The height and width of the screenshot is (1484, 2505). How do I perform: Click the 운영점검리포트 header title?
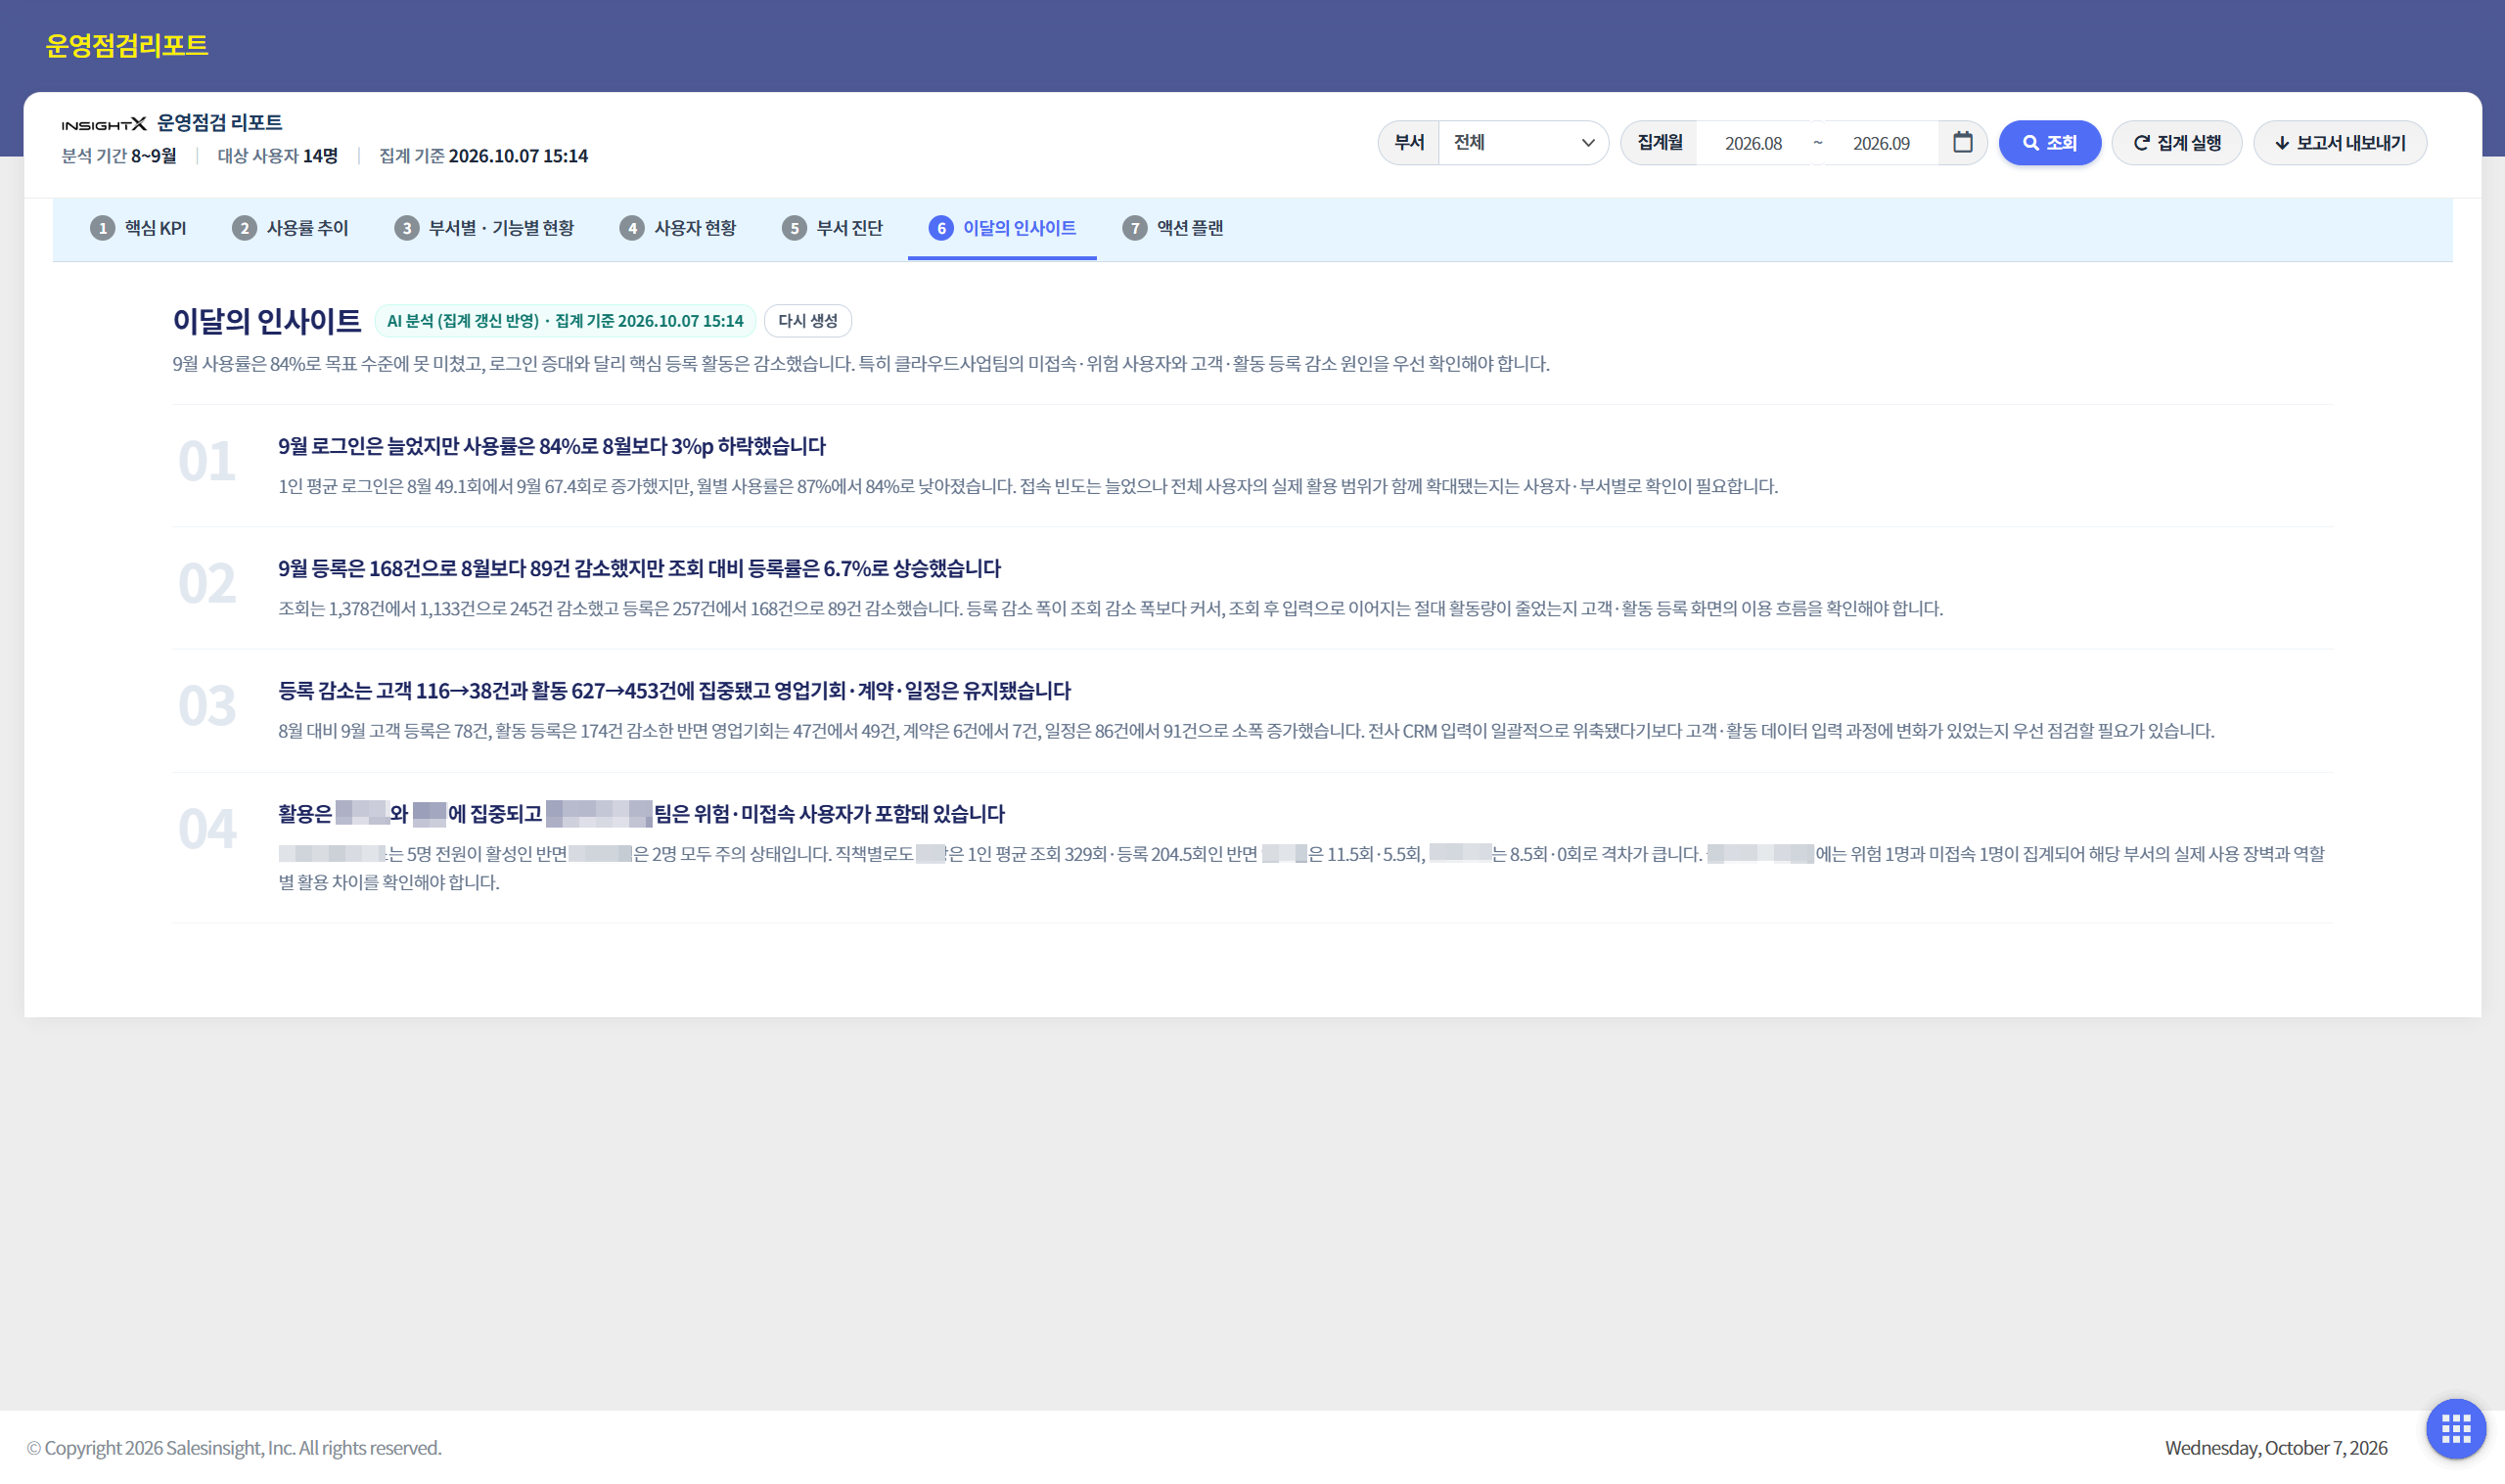coord(126,46)
